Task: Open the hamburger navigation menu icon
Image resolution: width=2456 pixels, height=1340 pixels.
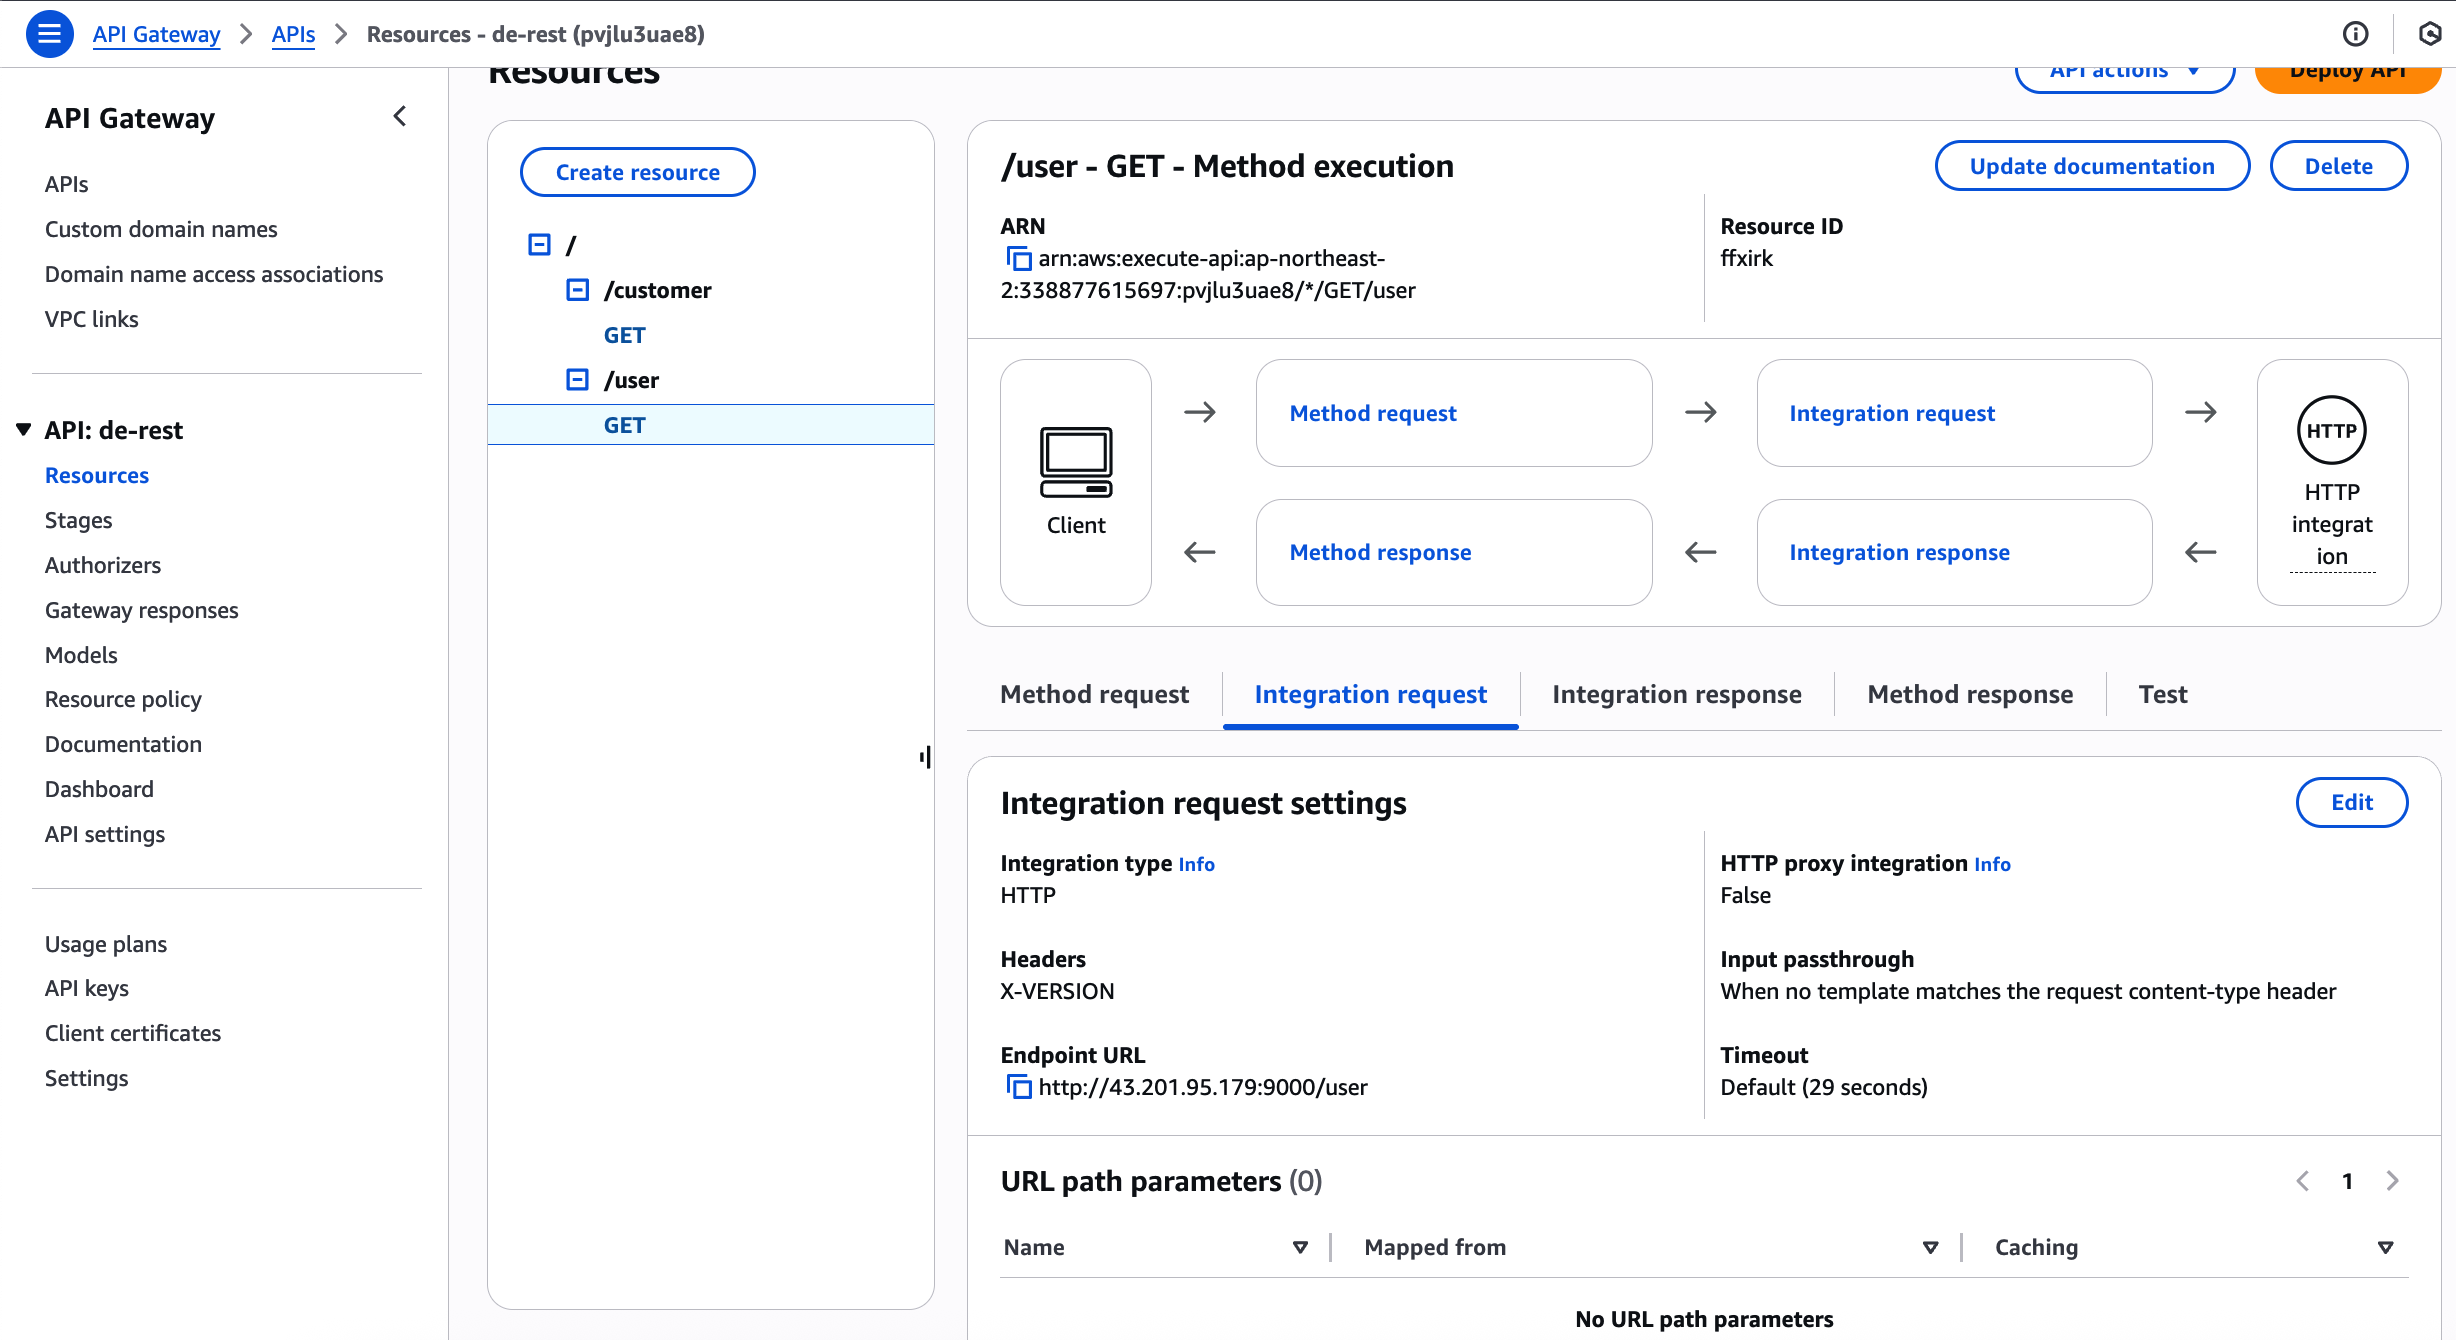Action: click(x=49, y=34)
